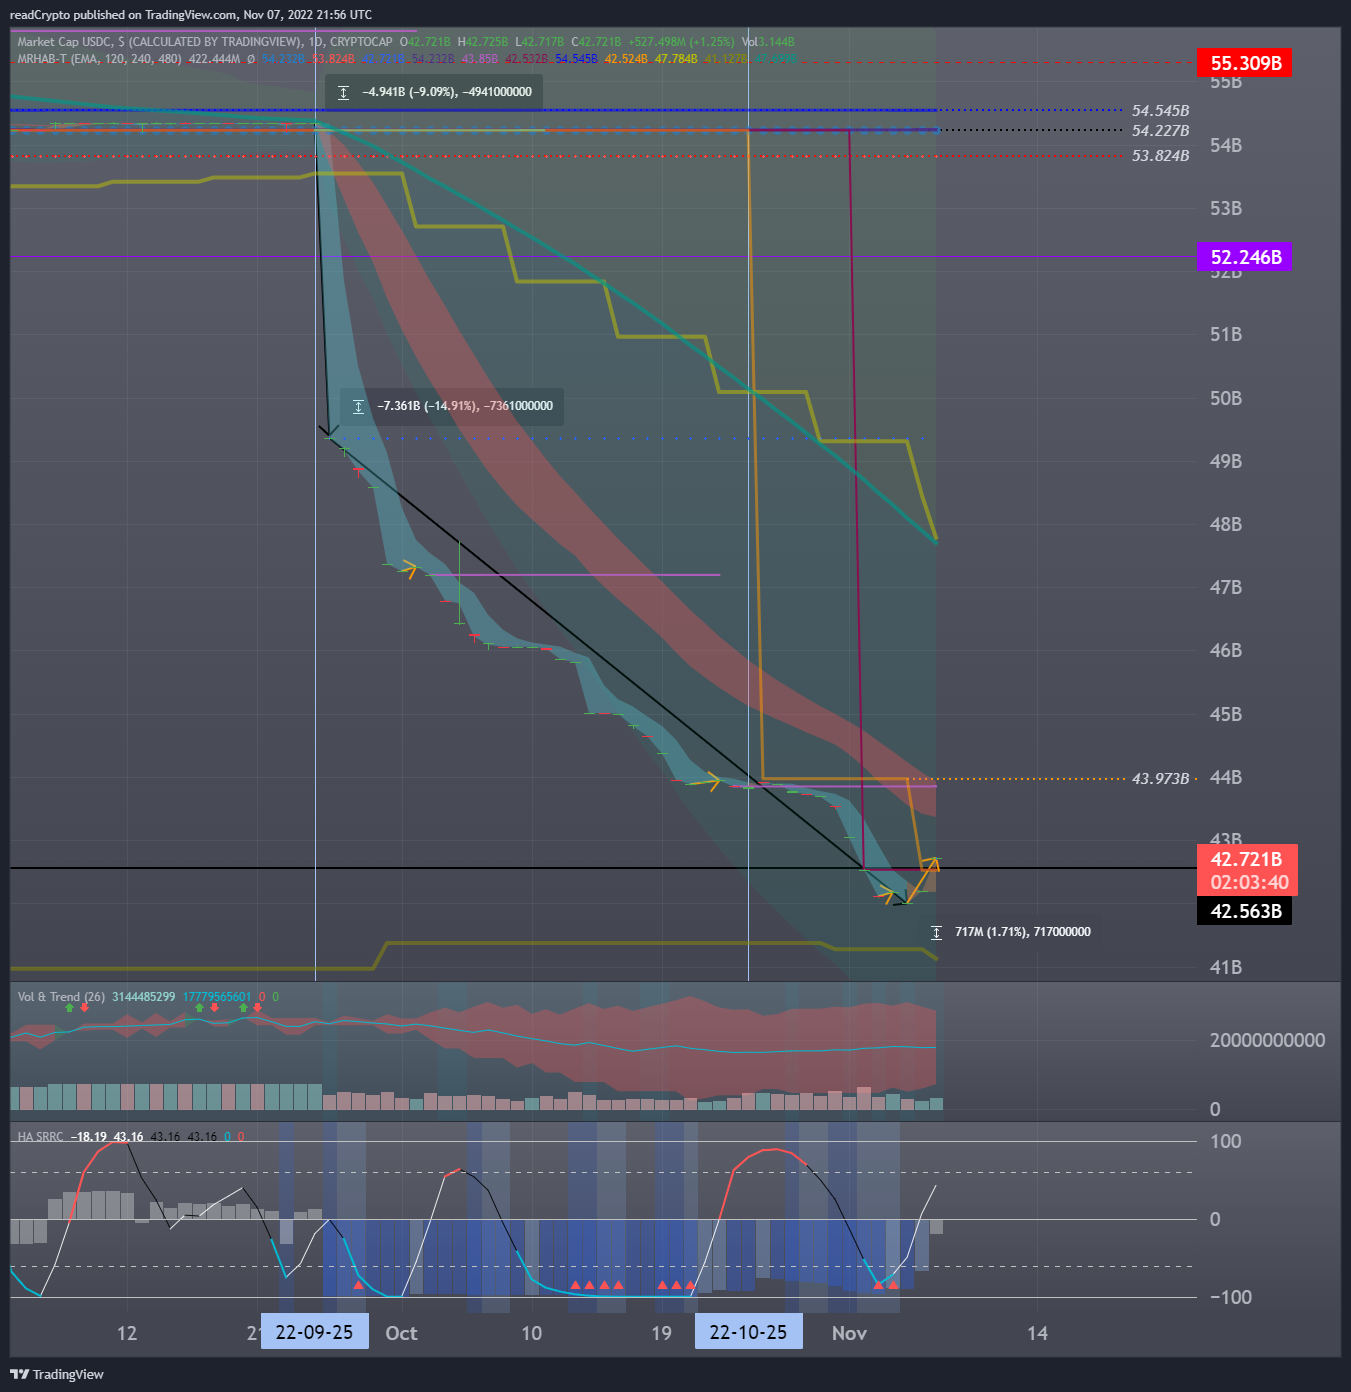Select the 54.545B level label

tap(1160, 111)
